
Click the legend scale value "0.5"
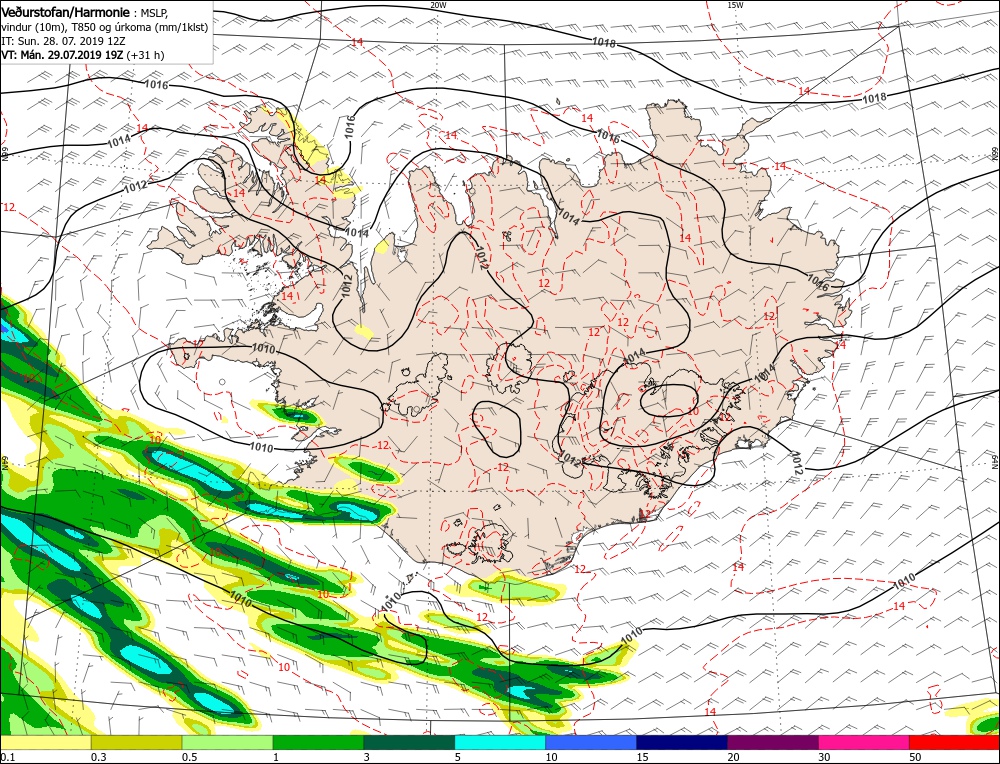[x=189, y=757]
